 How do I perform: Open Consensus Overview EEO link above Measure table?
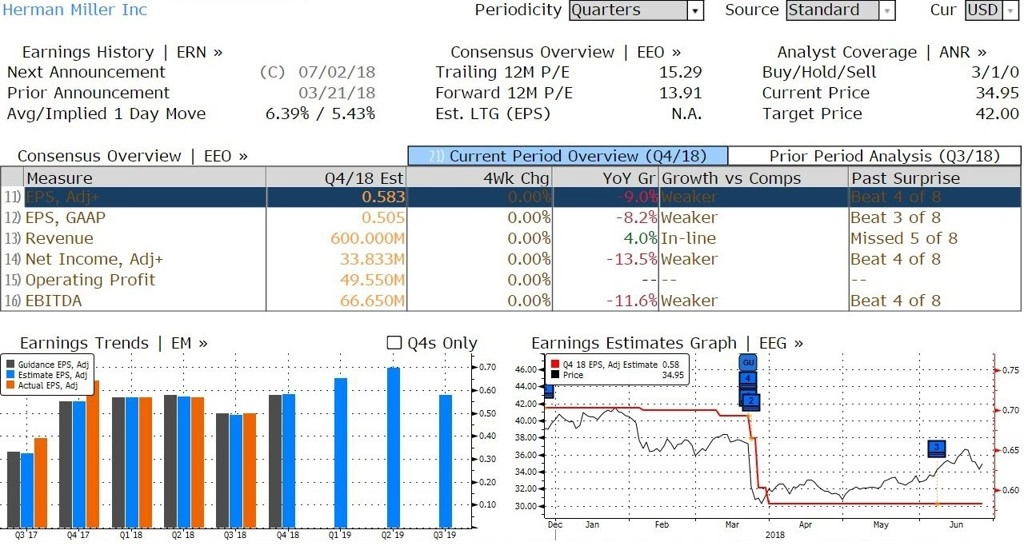tap(133, 156)
